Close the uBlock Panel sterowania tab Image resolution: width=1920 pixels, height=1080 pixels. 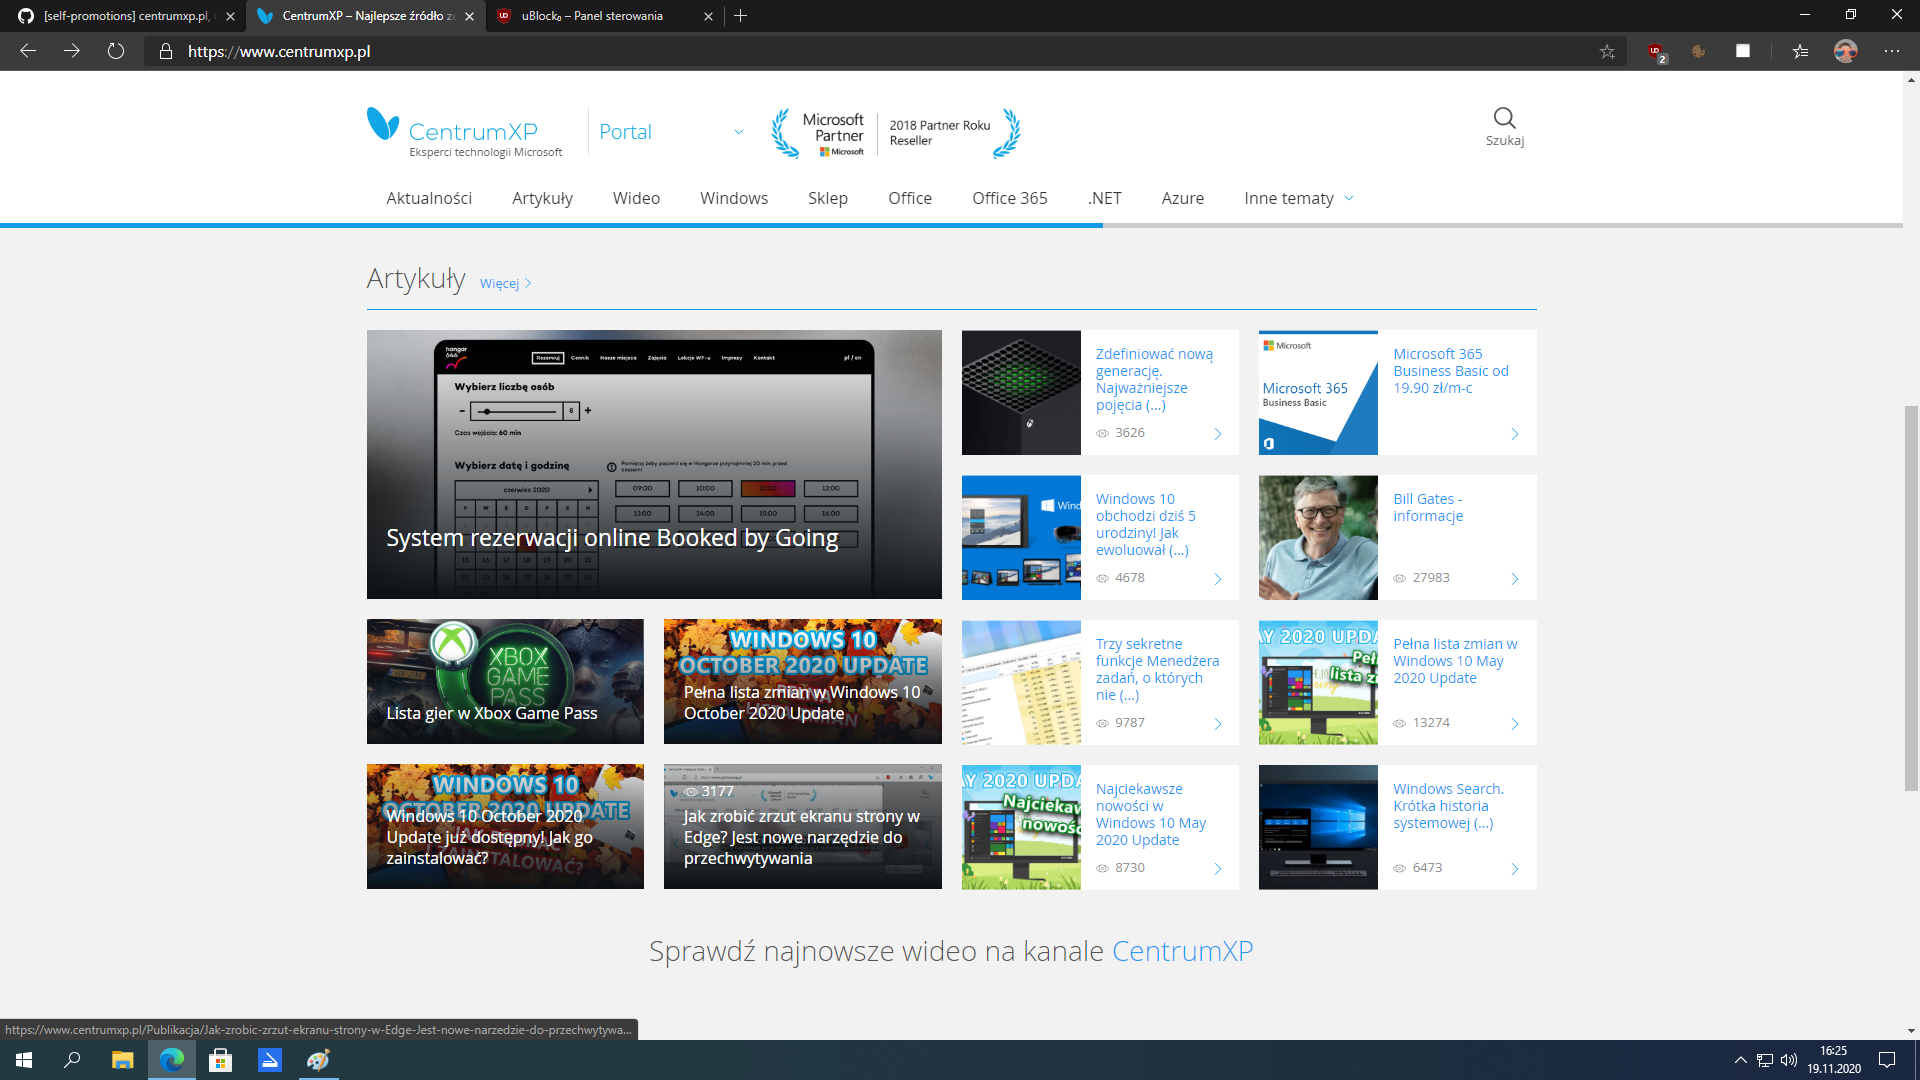pyautogui.click(x=709, y=16)
